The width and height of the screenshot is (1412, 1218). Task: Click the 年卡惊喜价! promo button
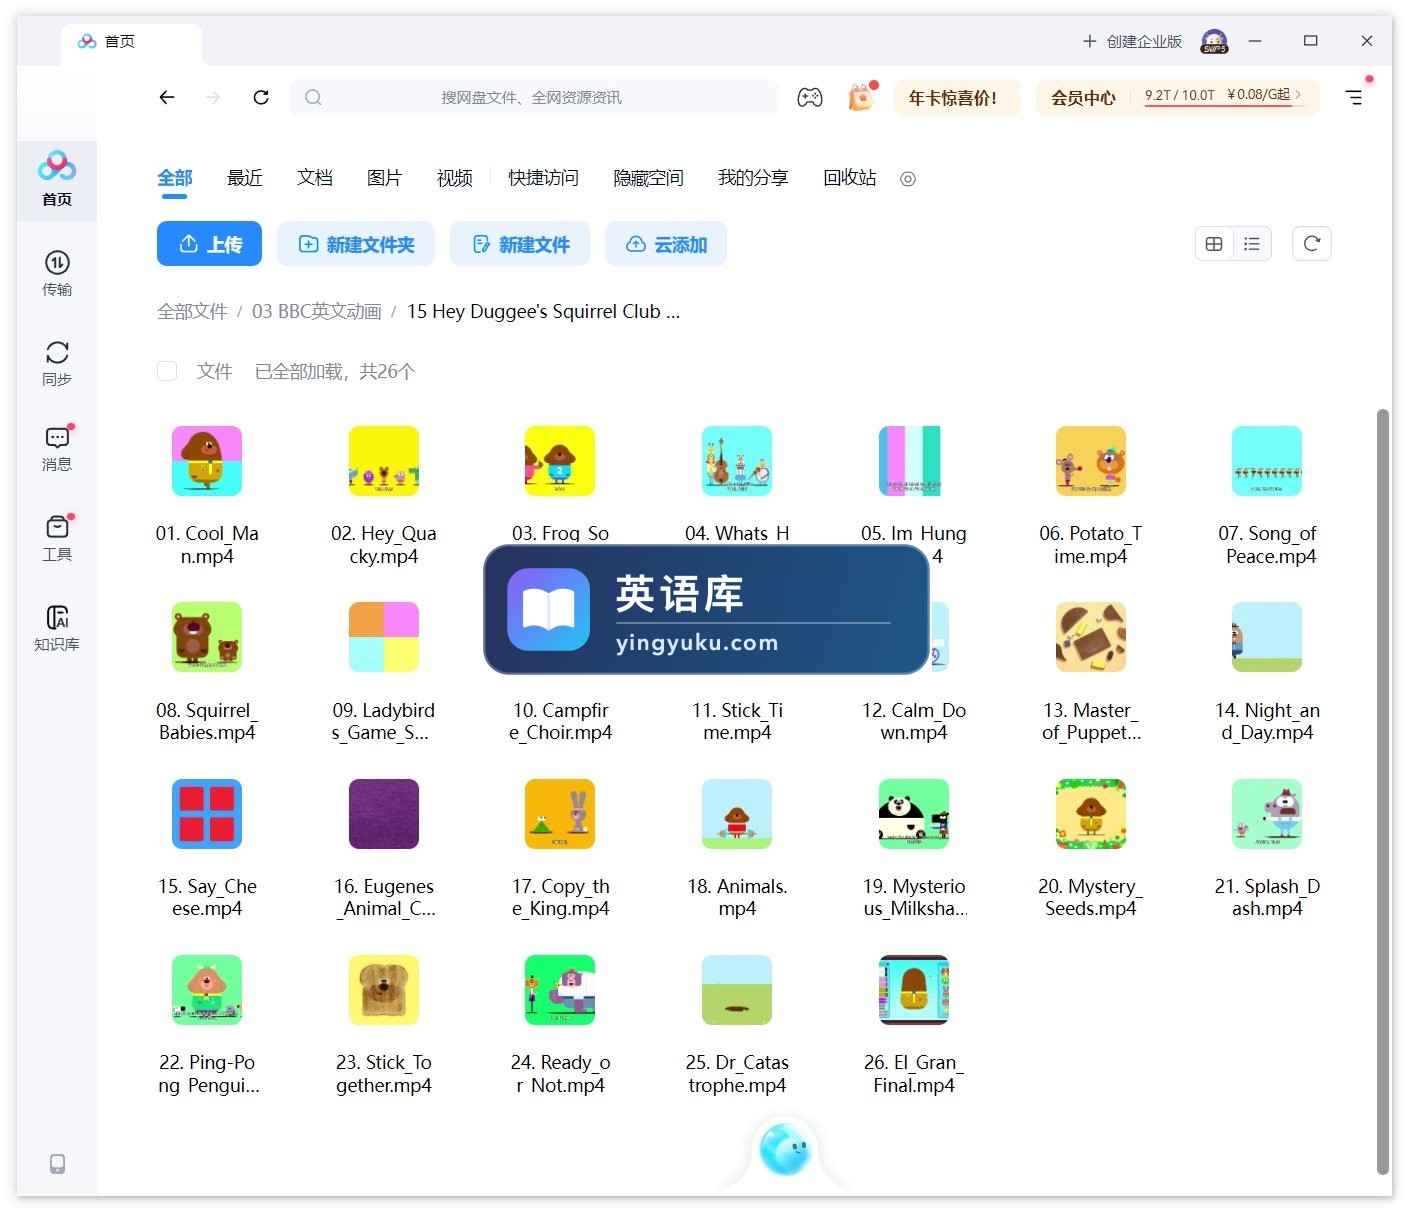click(957, 97)
